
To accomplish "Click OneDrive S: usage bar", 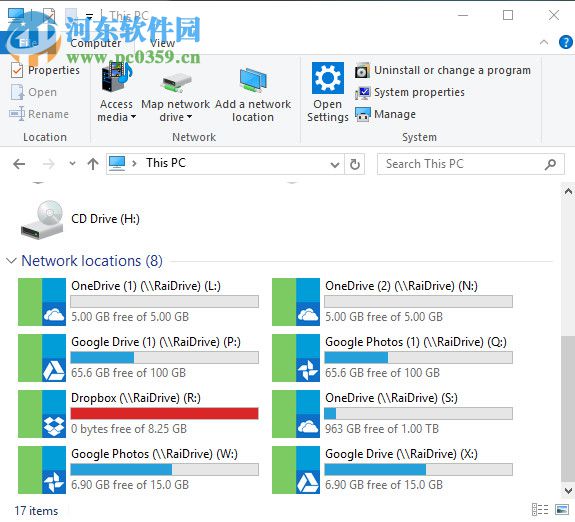I will [x=418, y=413].
